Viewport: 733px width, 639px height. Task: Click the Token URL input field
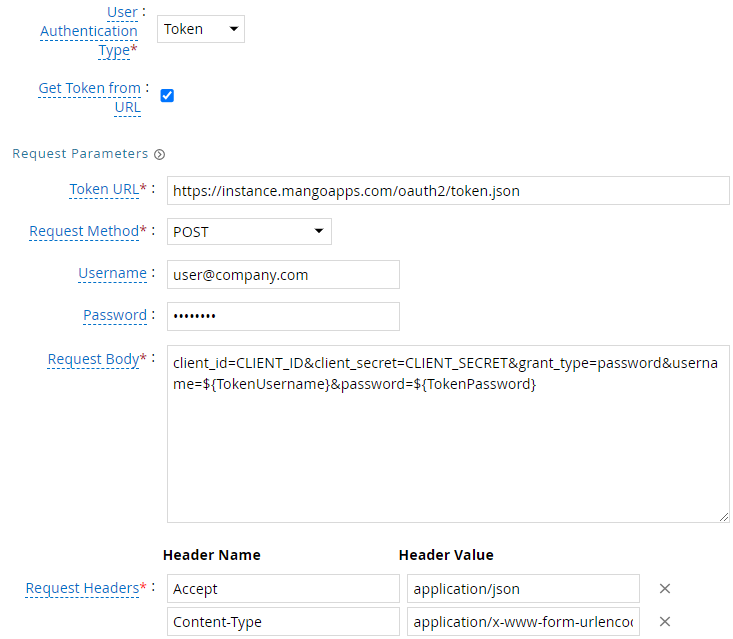coord(448,191)
